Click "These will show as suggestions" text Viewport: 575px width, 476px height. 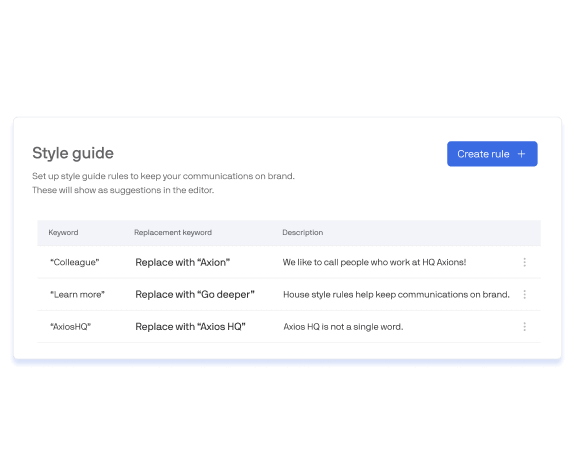pos(123,190)
